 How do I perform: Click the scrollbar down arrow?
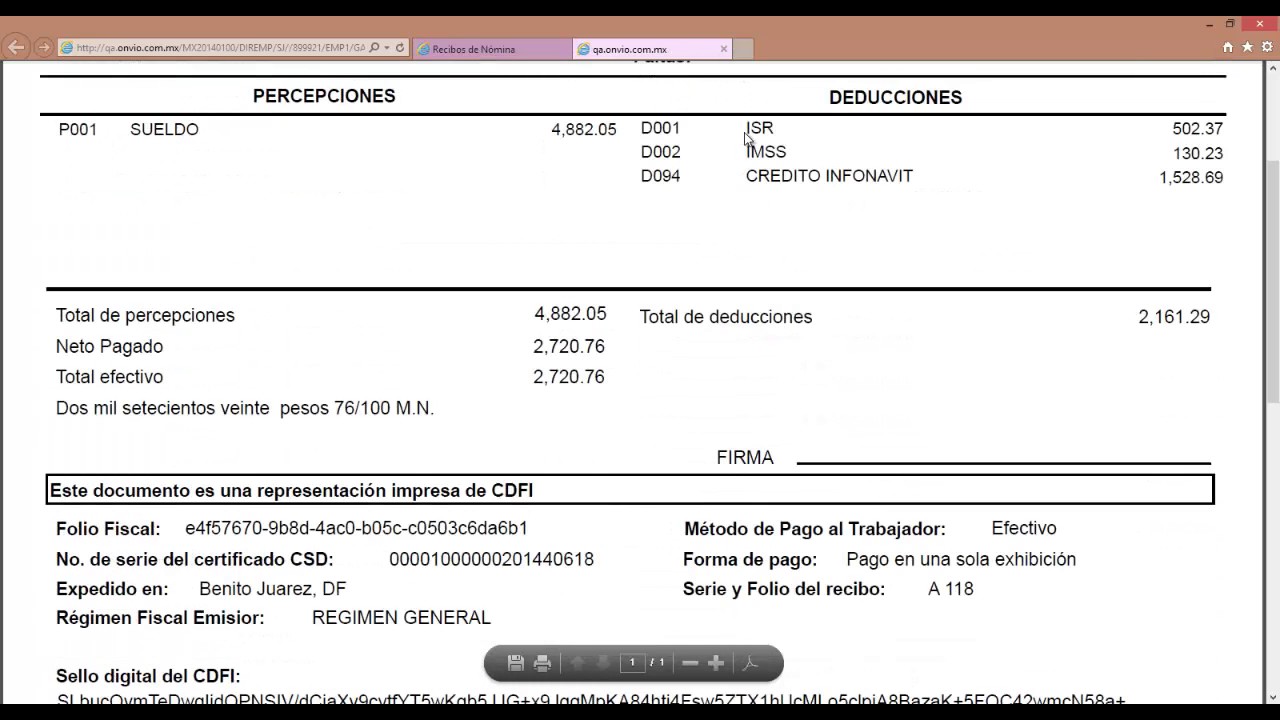point(1273,697)
